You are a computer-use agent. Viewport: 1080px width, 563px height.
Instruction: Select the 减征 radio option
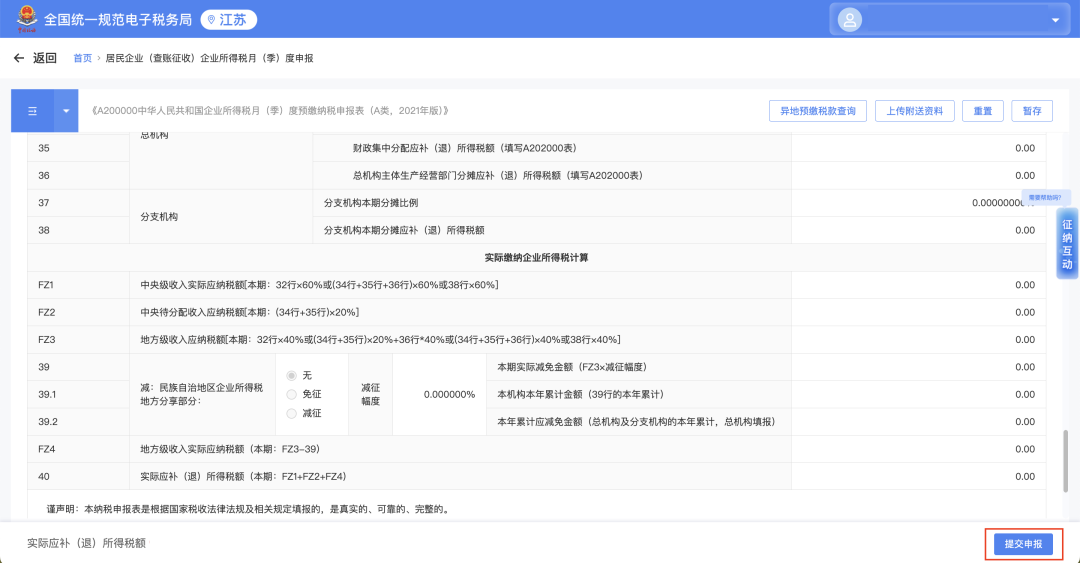pyautogui.click(x=292, y=413)
